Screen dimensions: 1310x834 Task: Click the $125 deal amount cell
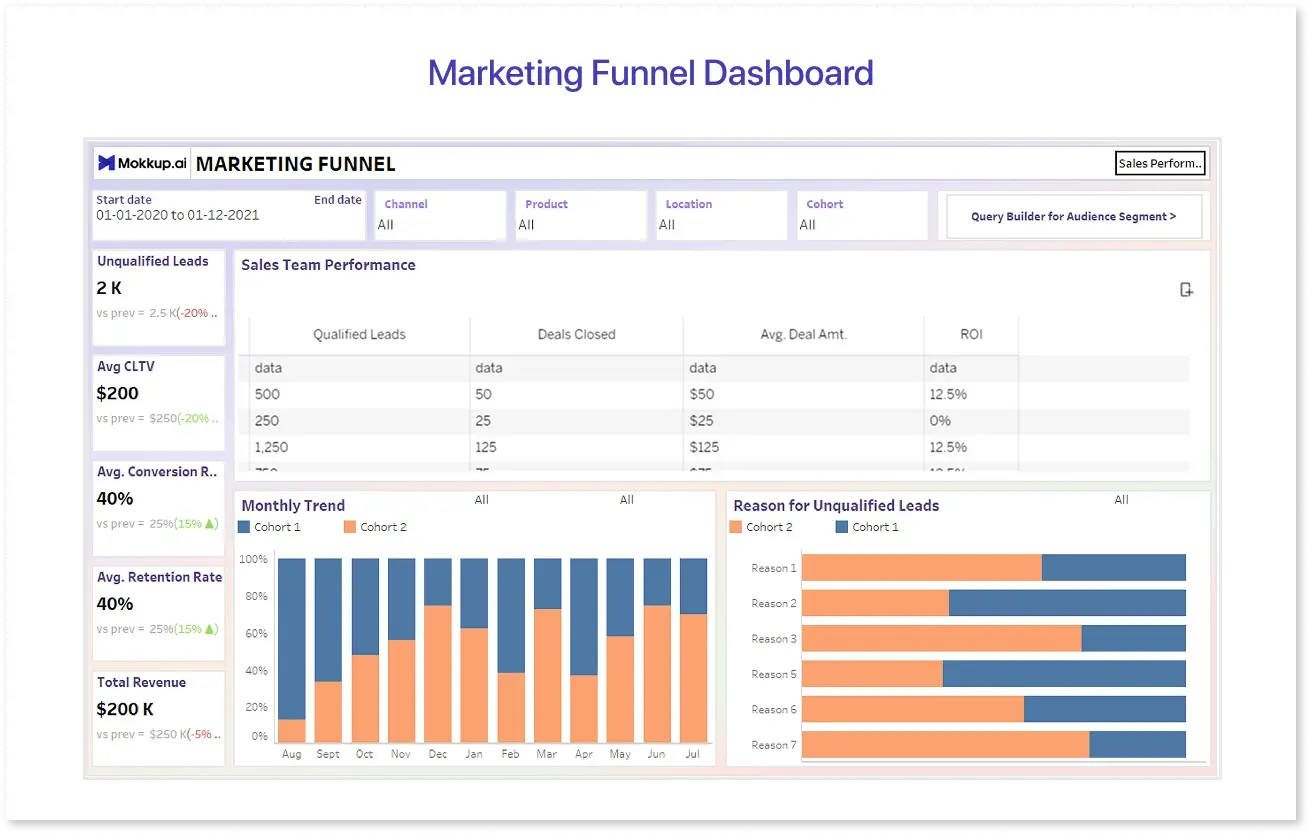click(704, 447)
